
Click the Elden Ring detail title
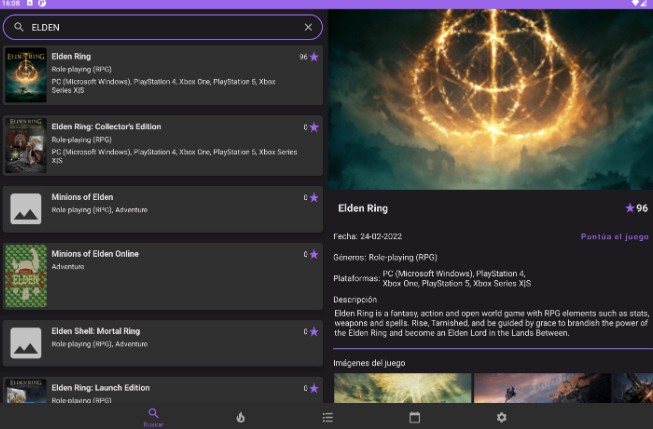coord(363,208)
